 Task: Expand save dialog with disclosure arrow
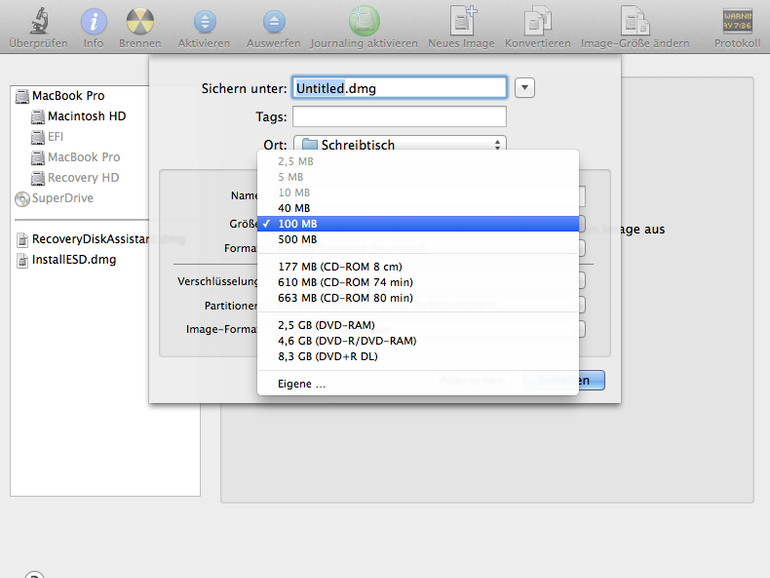(x=524, y=88)
